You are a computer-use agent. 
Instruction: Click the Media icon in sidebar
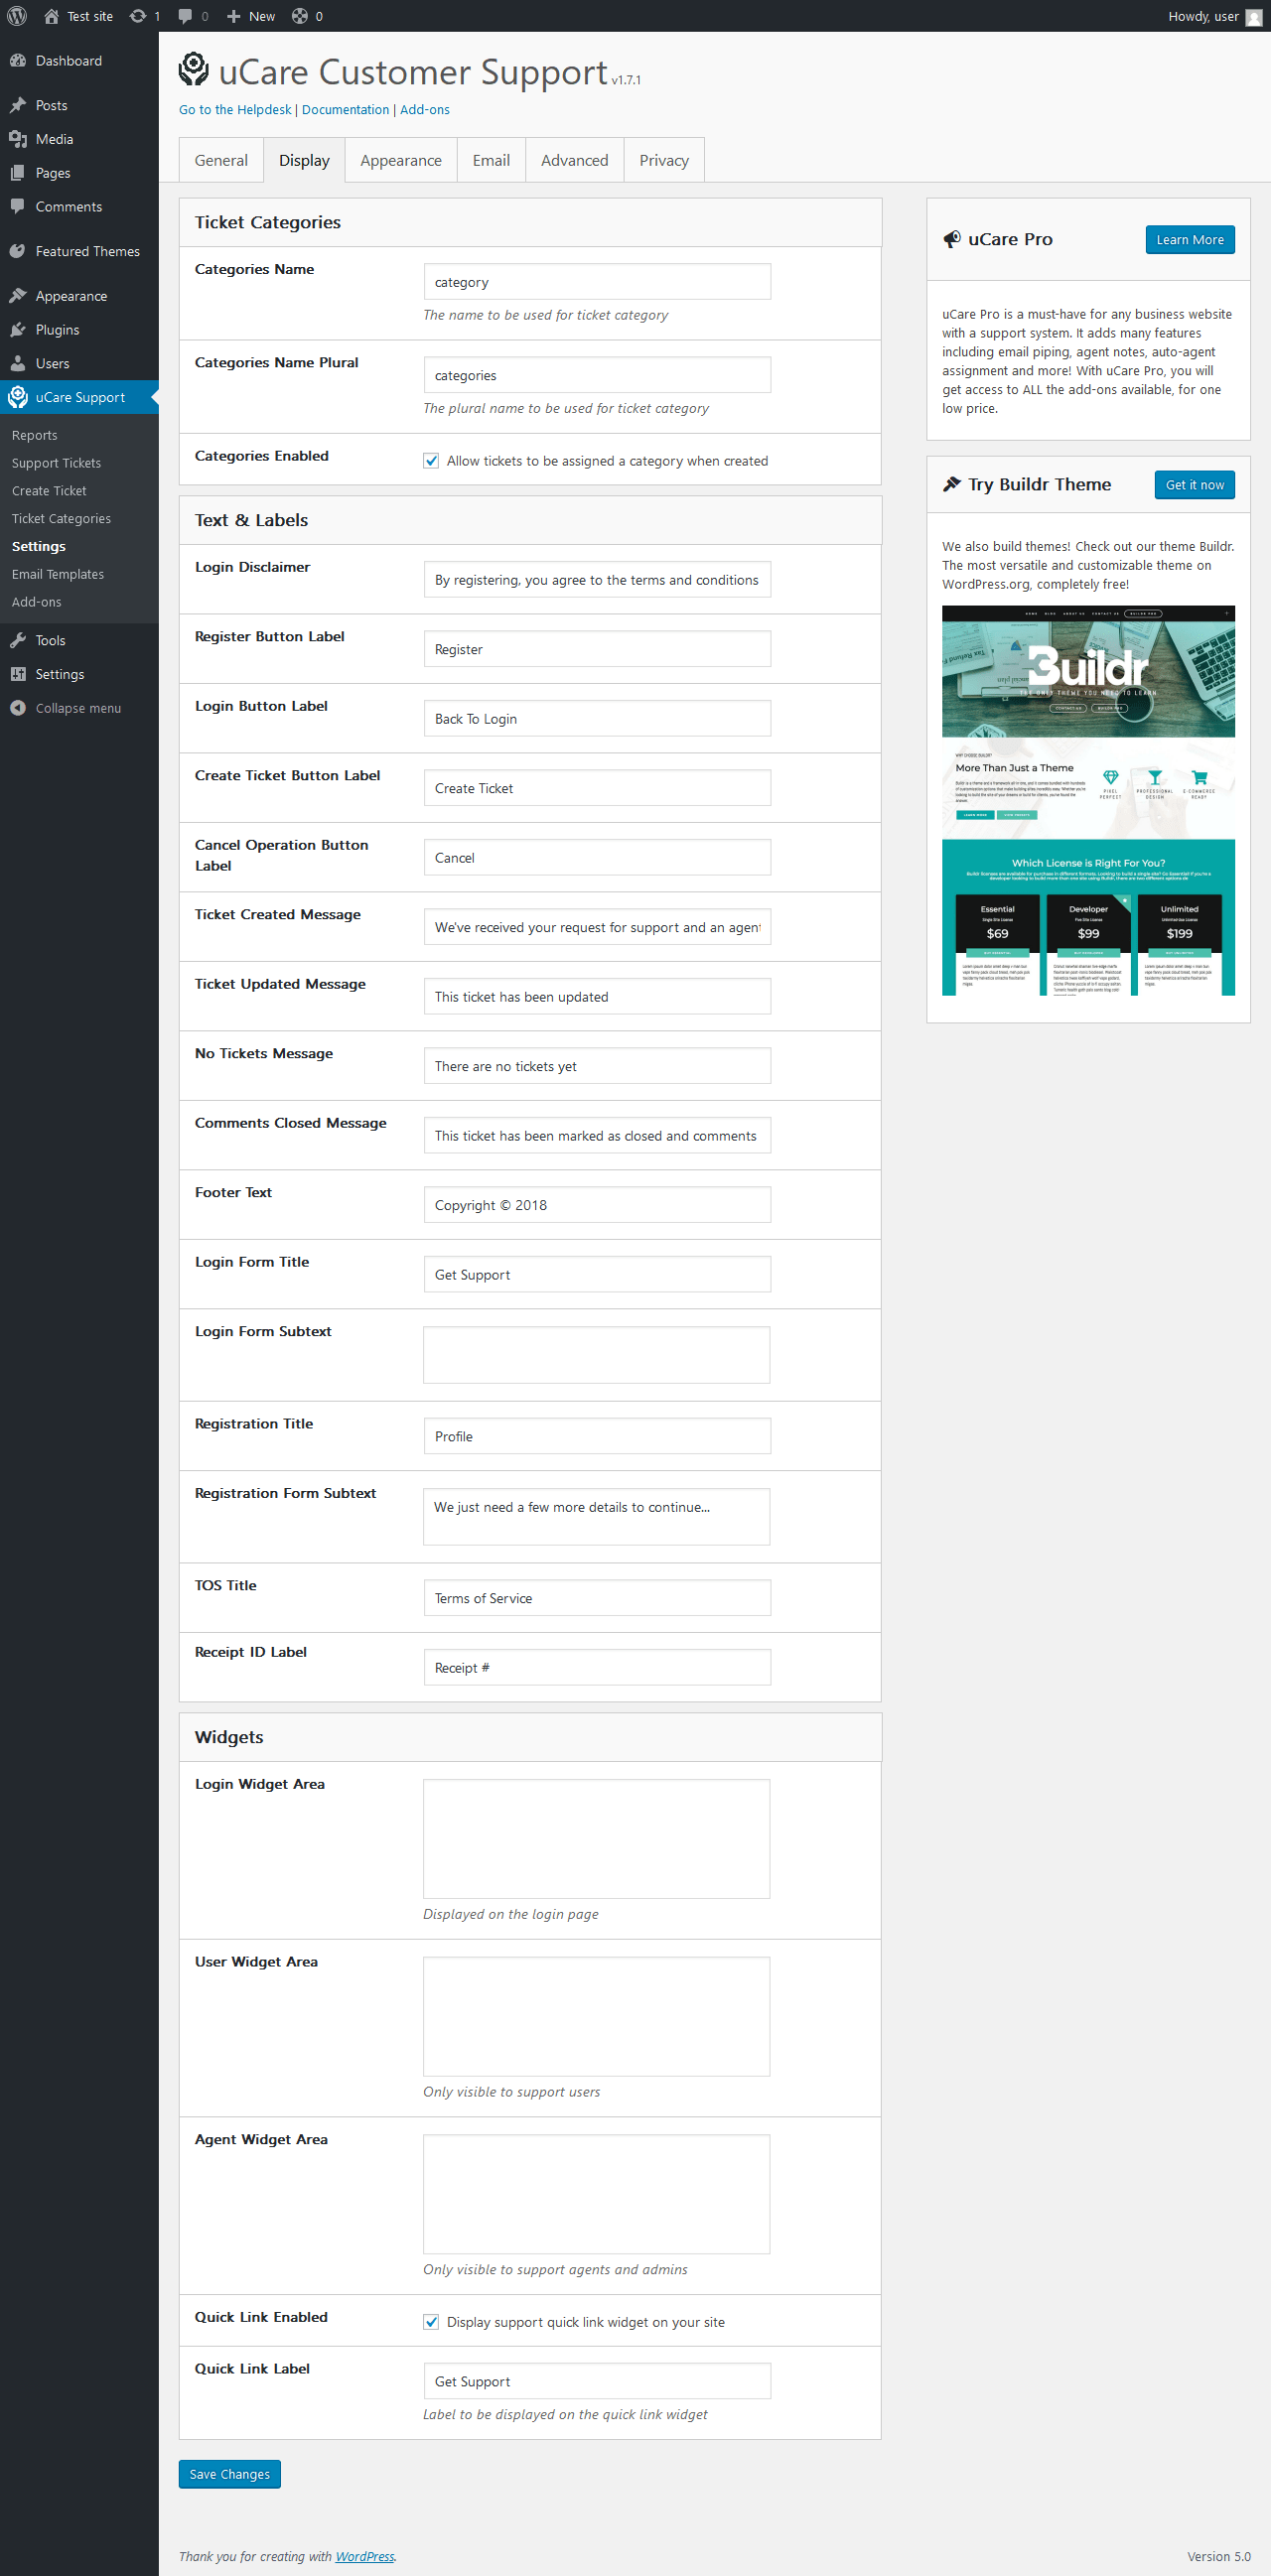click(x=17, y=139)
